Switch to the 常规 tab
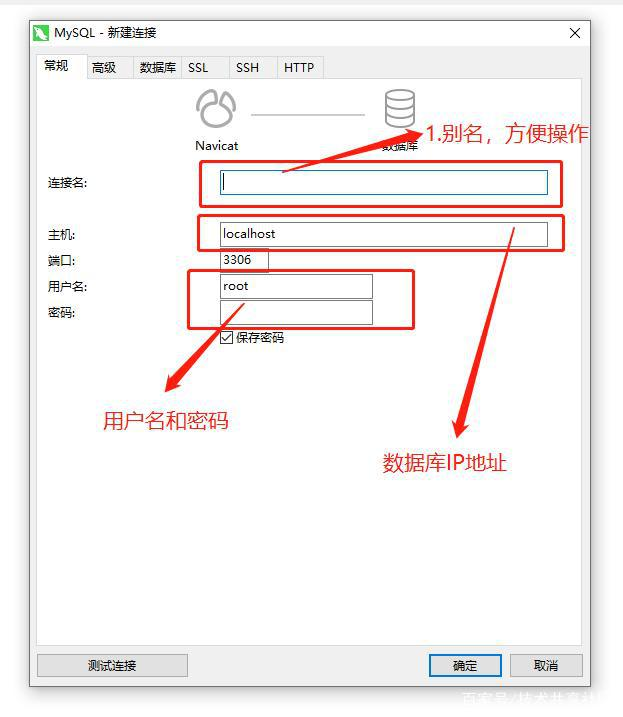623x717 pixels. pyautogui.click(x=57, y=66)
